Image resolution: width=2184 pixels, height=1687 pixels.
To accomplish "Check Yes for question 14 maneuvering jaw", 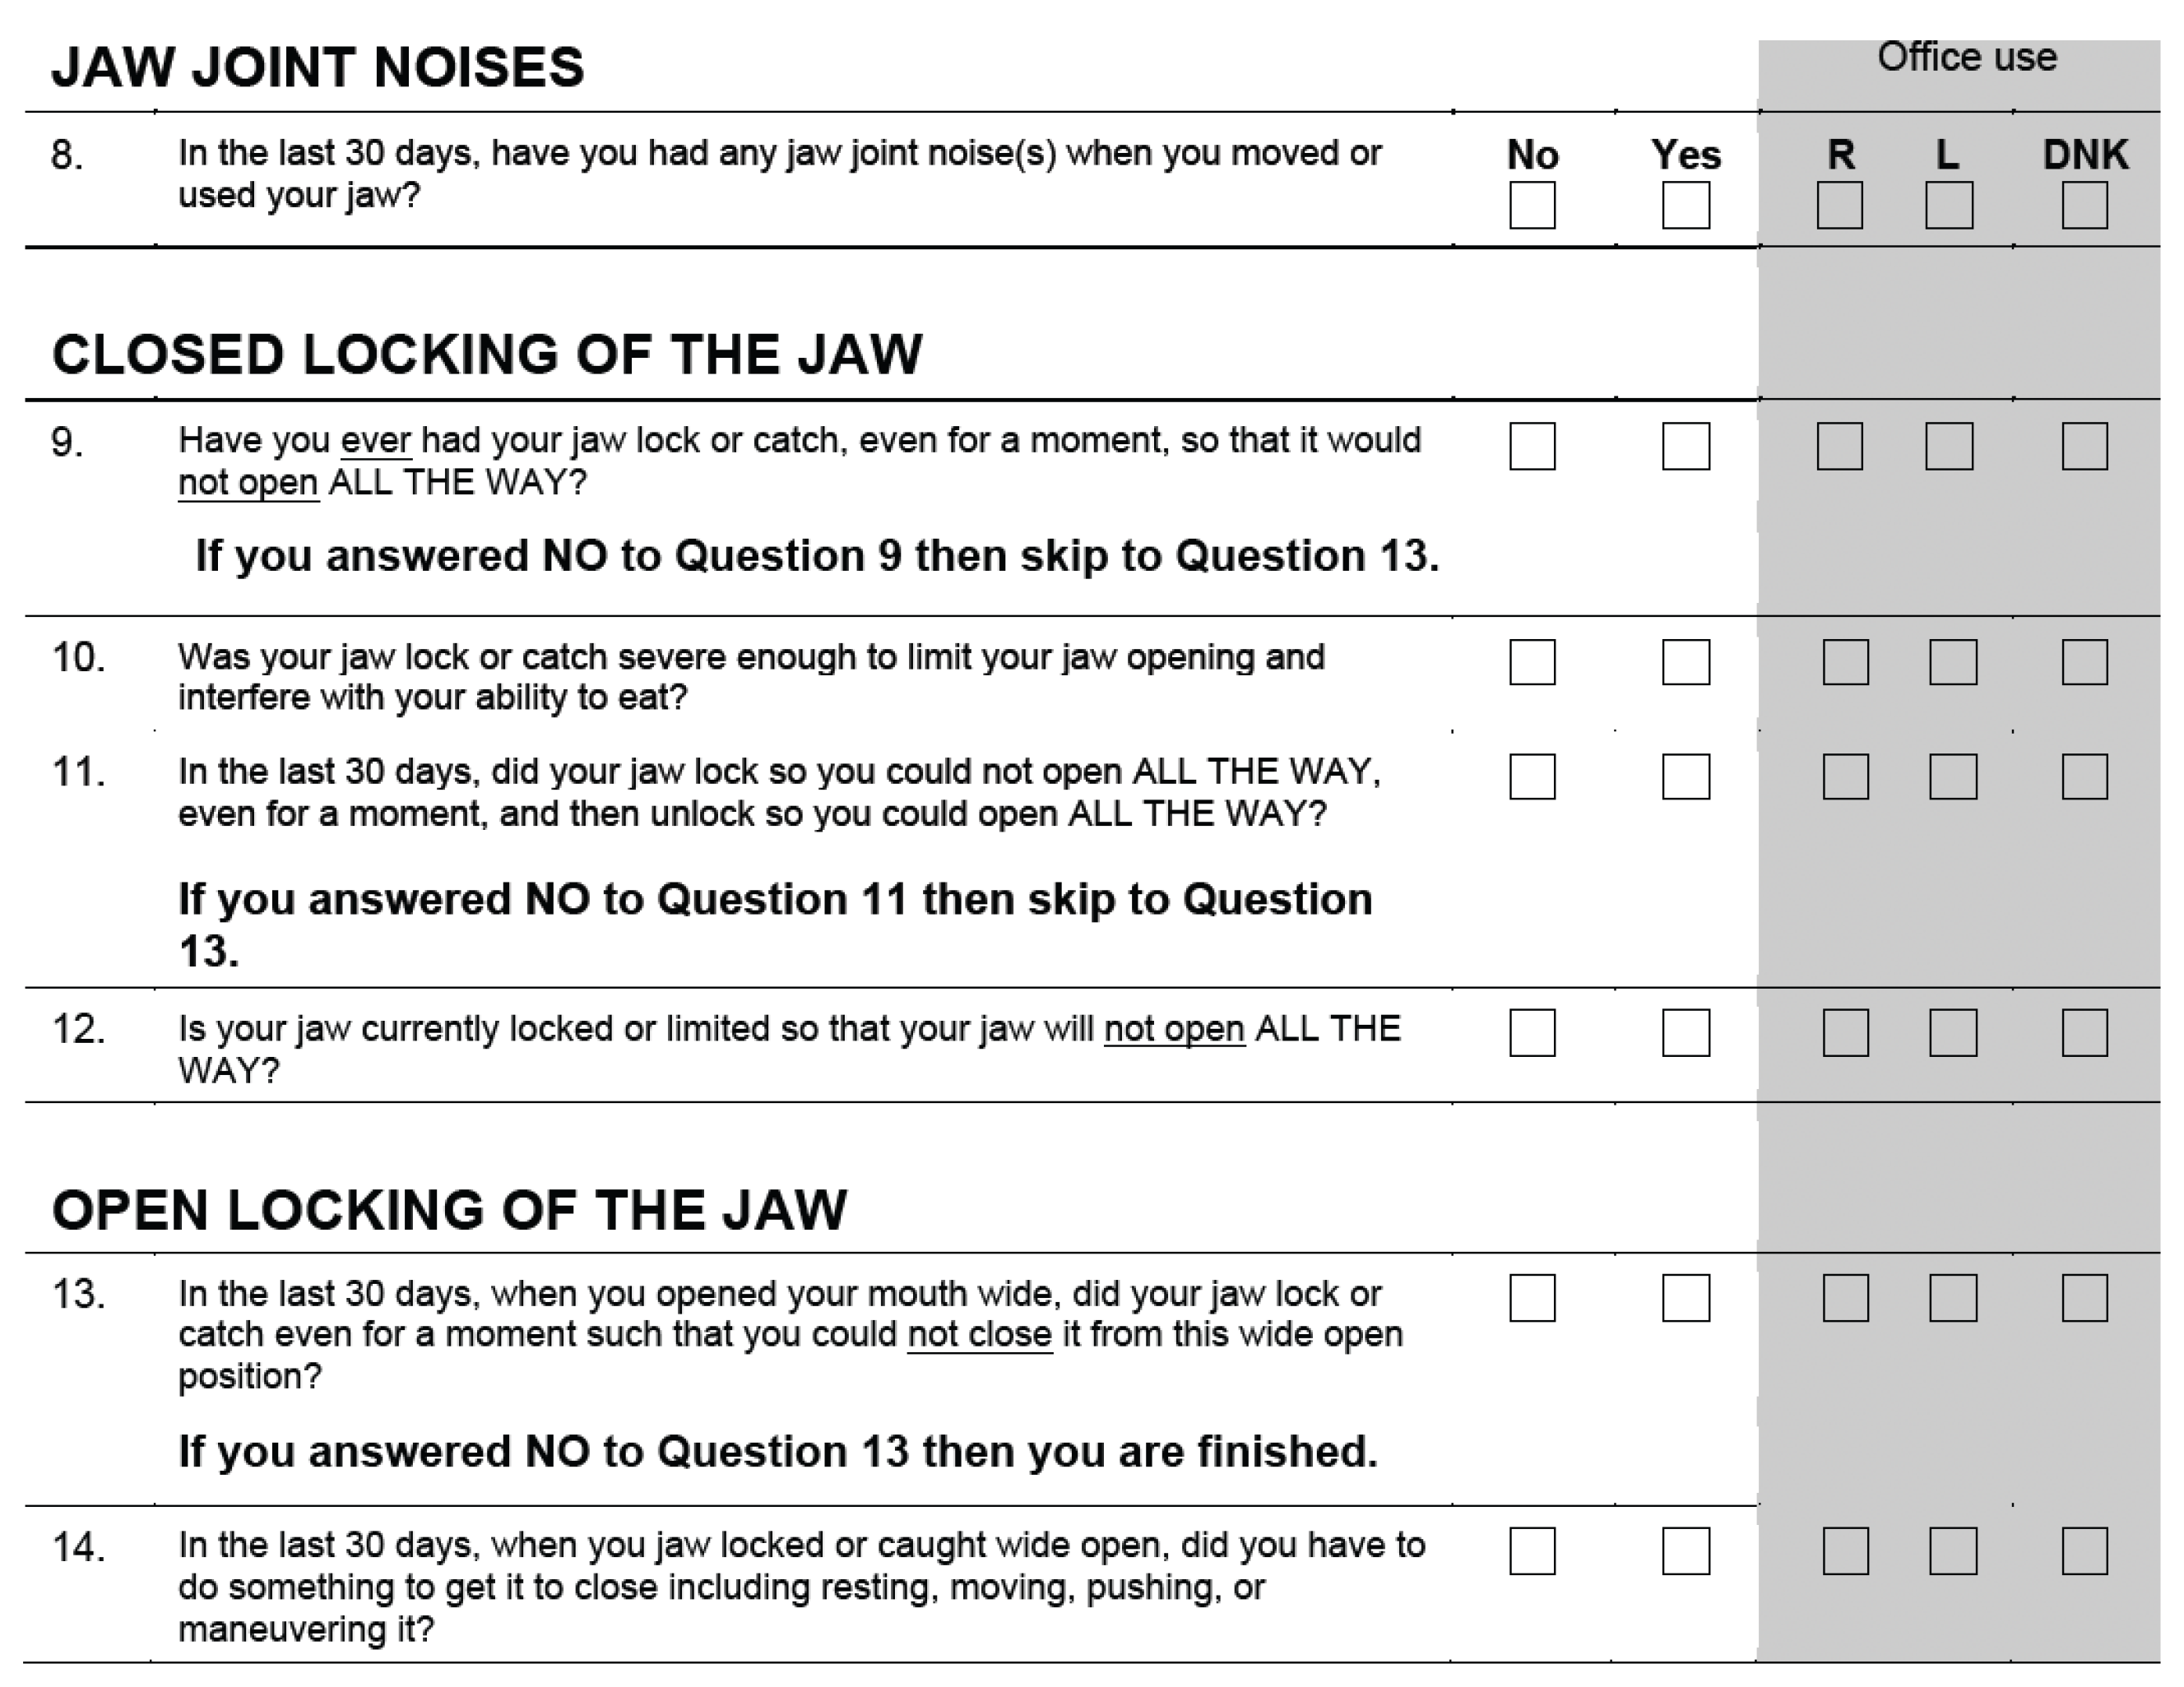I will tap(1685, 1551).
